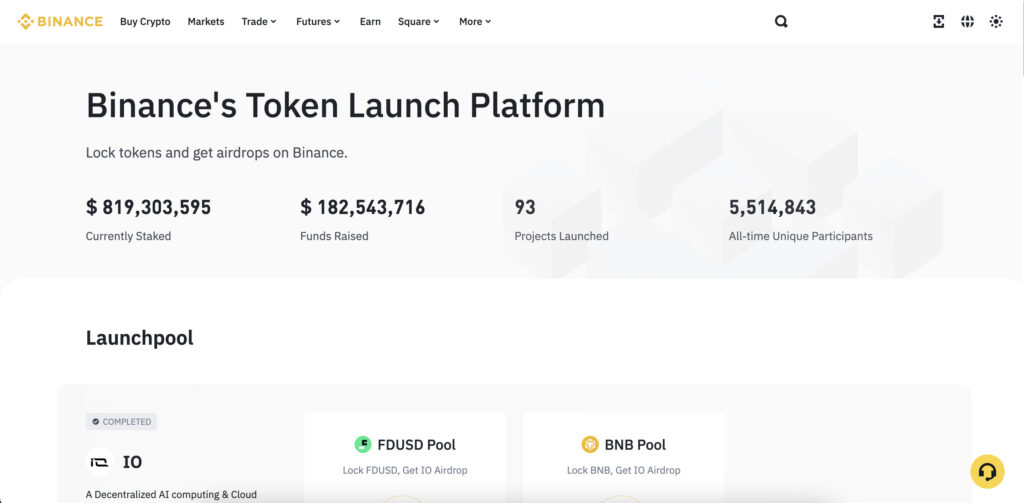The image size is (1024, 503).
Task: Click 'Lock tokens and get airdrops' subtitle
Action: [x=216, y=153]
